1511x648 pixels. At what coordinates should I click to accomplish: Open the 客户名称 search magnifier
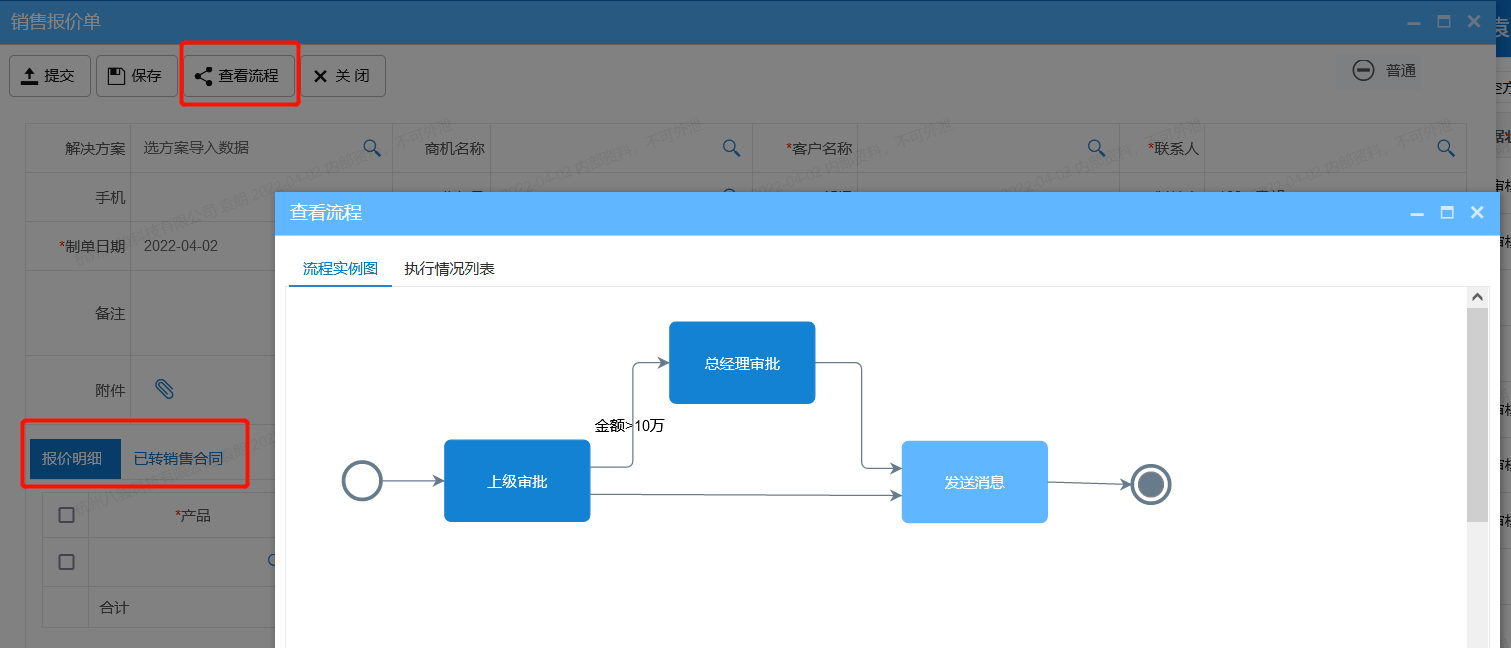[x=1096, y=147]
